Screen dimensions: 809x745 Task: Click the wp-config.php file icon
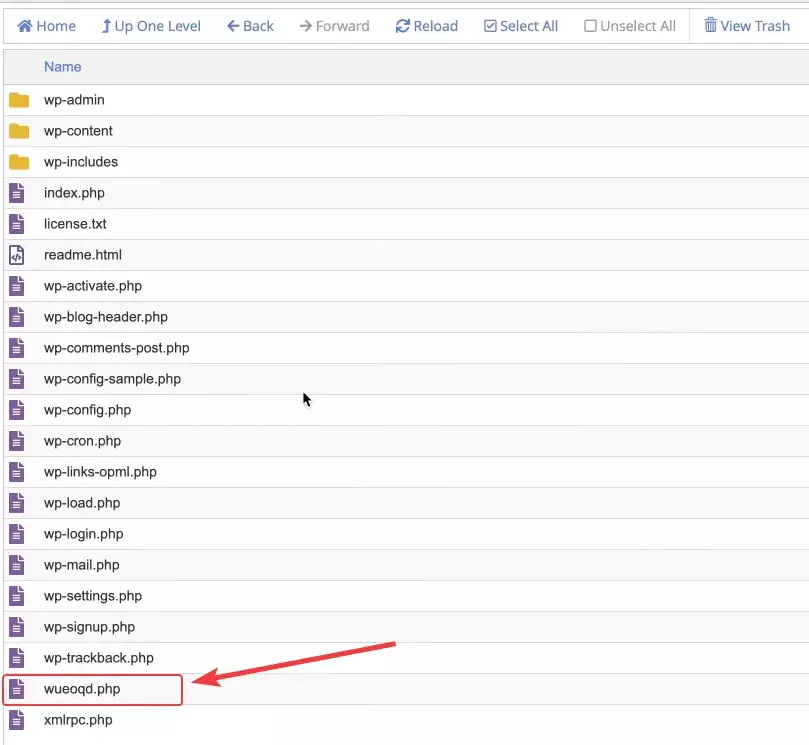(17, 410)
